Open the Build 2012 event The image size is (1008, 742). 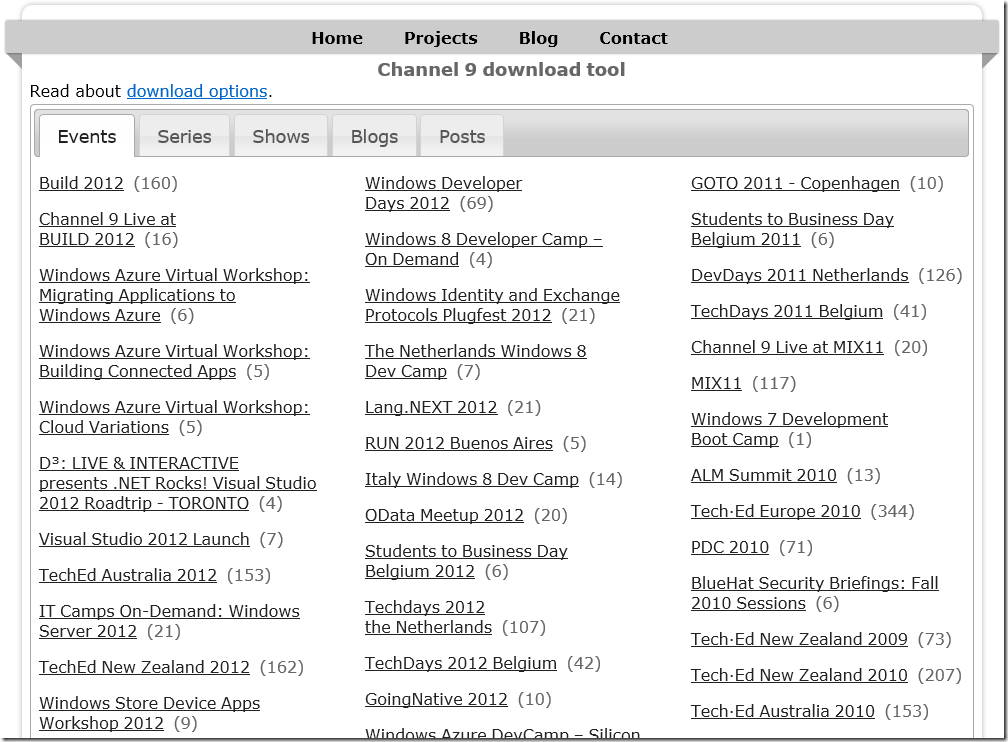pos(81,183)
